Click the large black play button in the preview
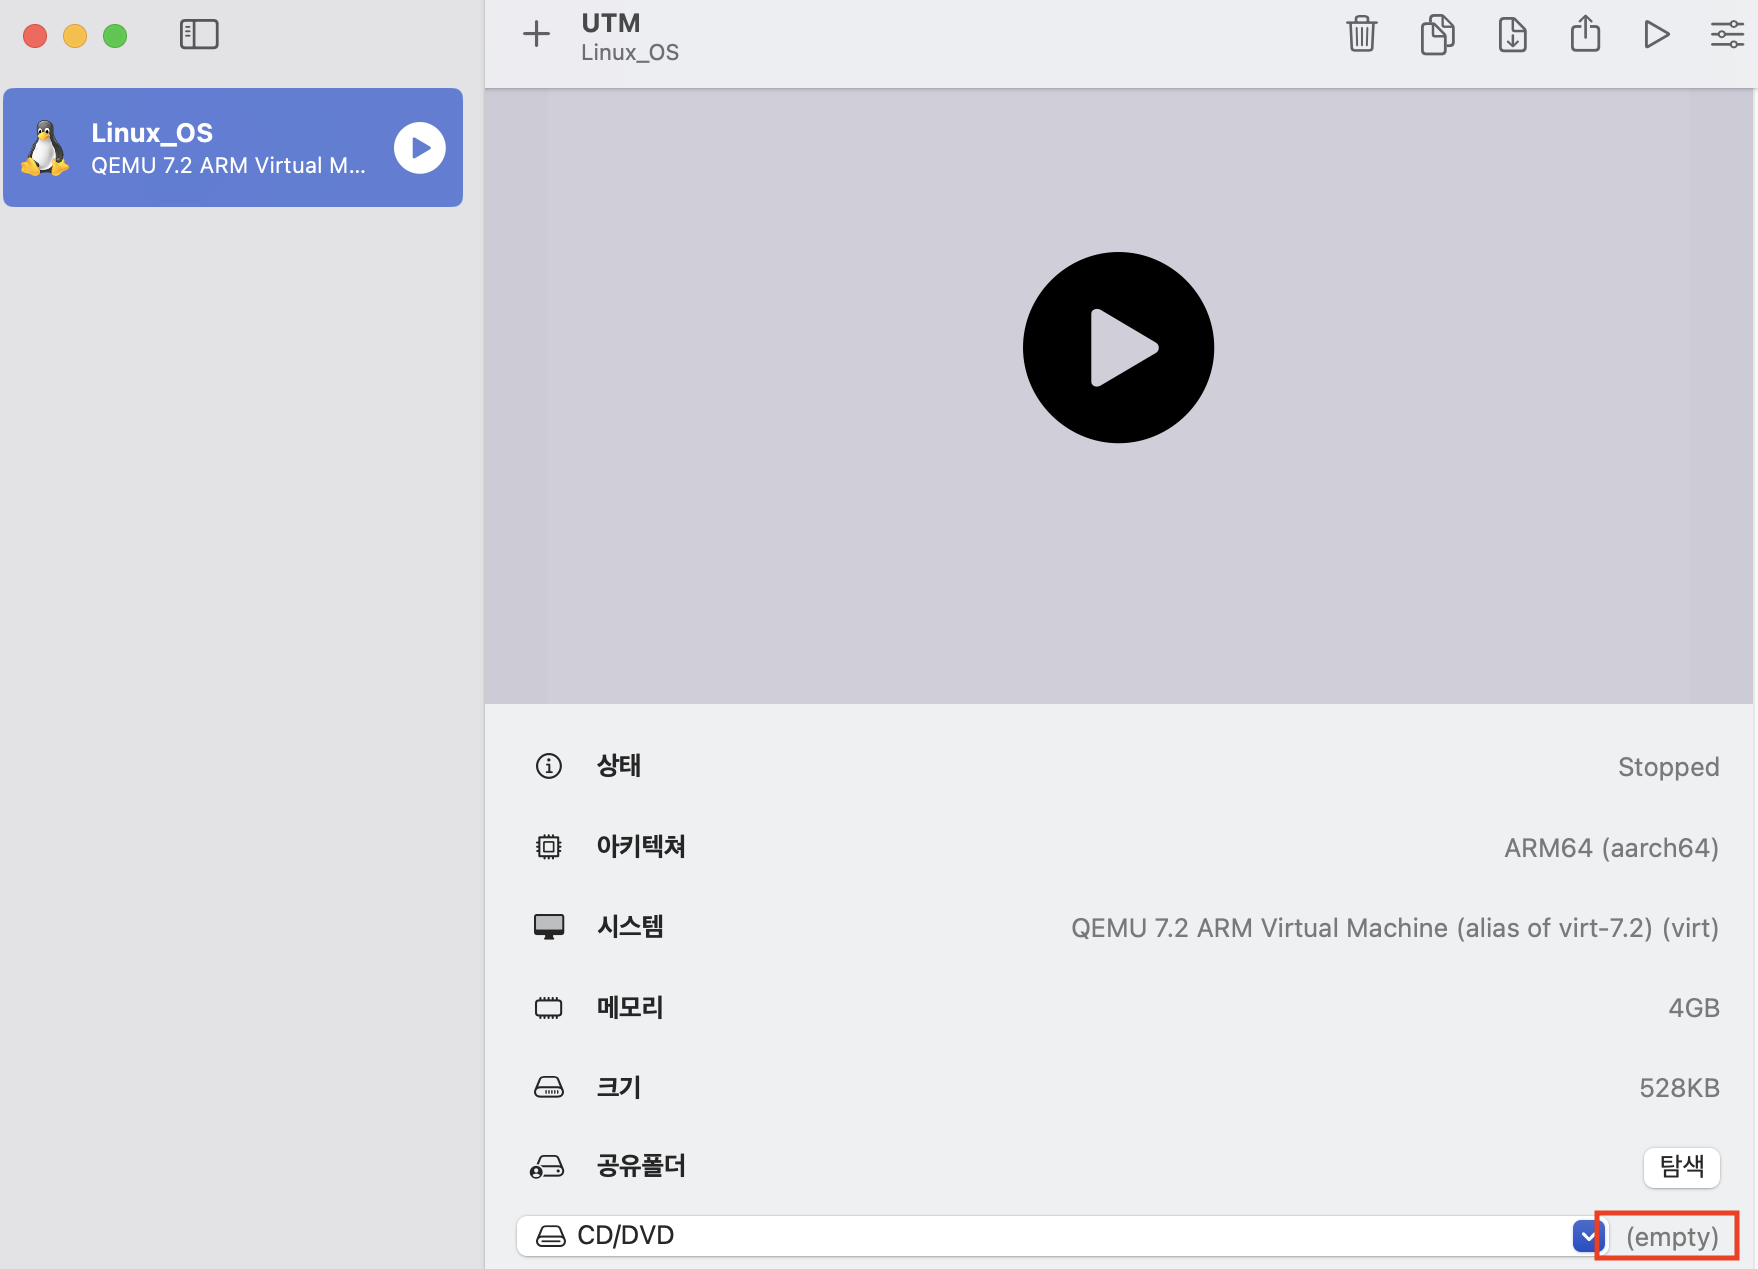Image resolution: width=1758 pixels, height=1269 pixels. tap(1118, 347)
